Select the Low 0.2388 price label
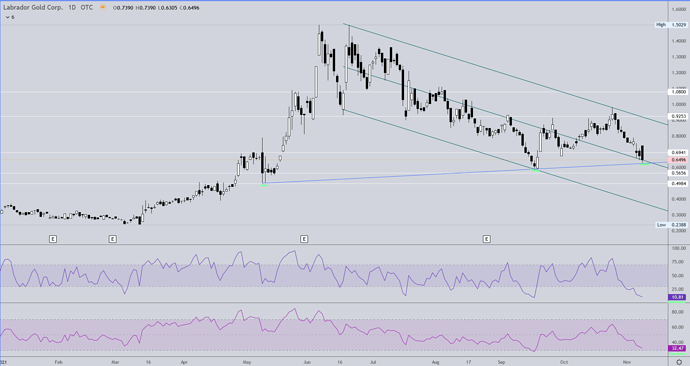This screenshot has height=366, width=690. click(x=672, y=225)
